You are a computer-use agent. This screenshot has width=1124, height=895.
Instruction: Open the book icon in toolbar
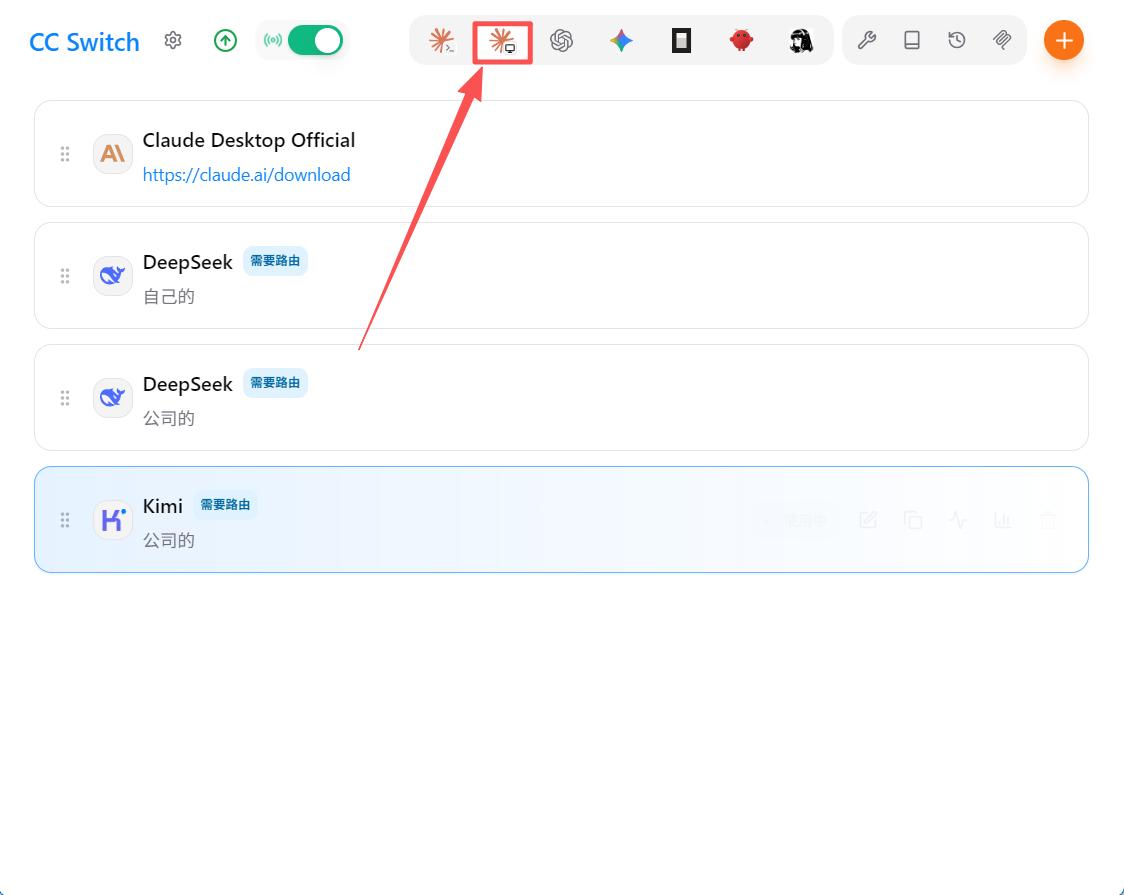click(x=912, y=40)
